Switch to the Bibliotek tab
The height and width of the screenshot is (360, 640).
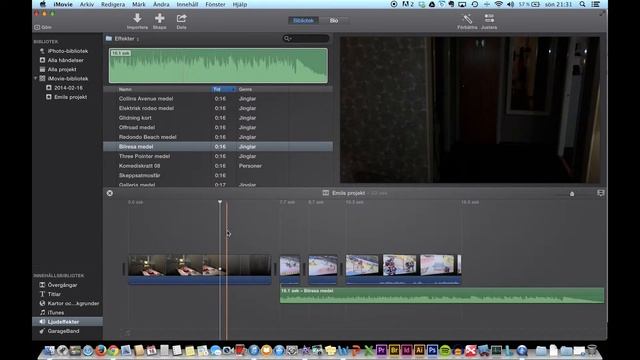pyautogui.click(x=303, y=20)
